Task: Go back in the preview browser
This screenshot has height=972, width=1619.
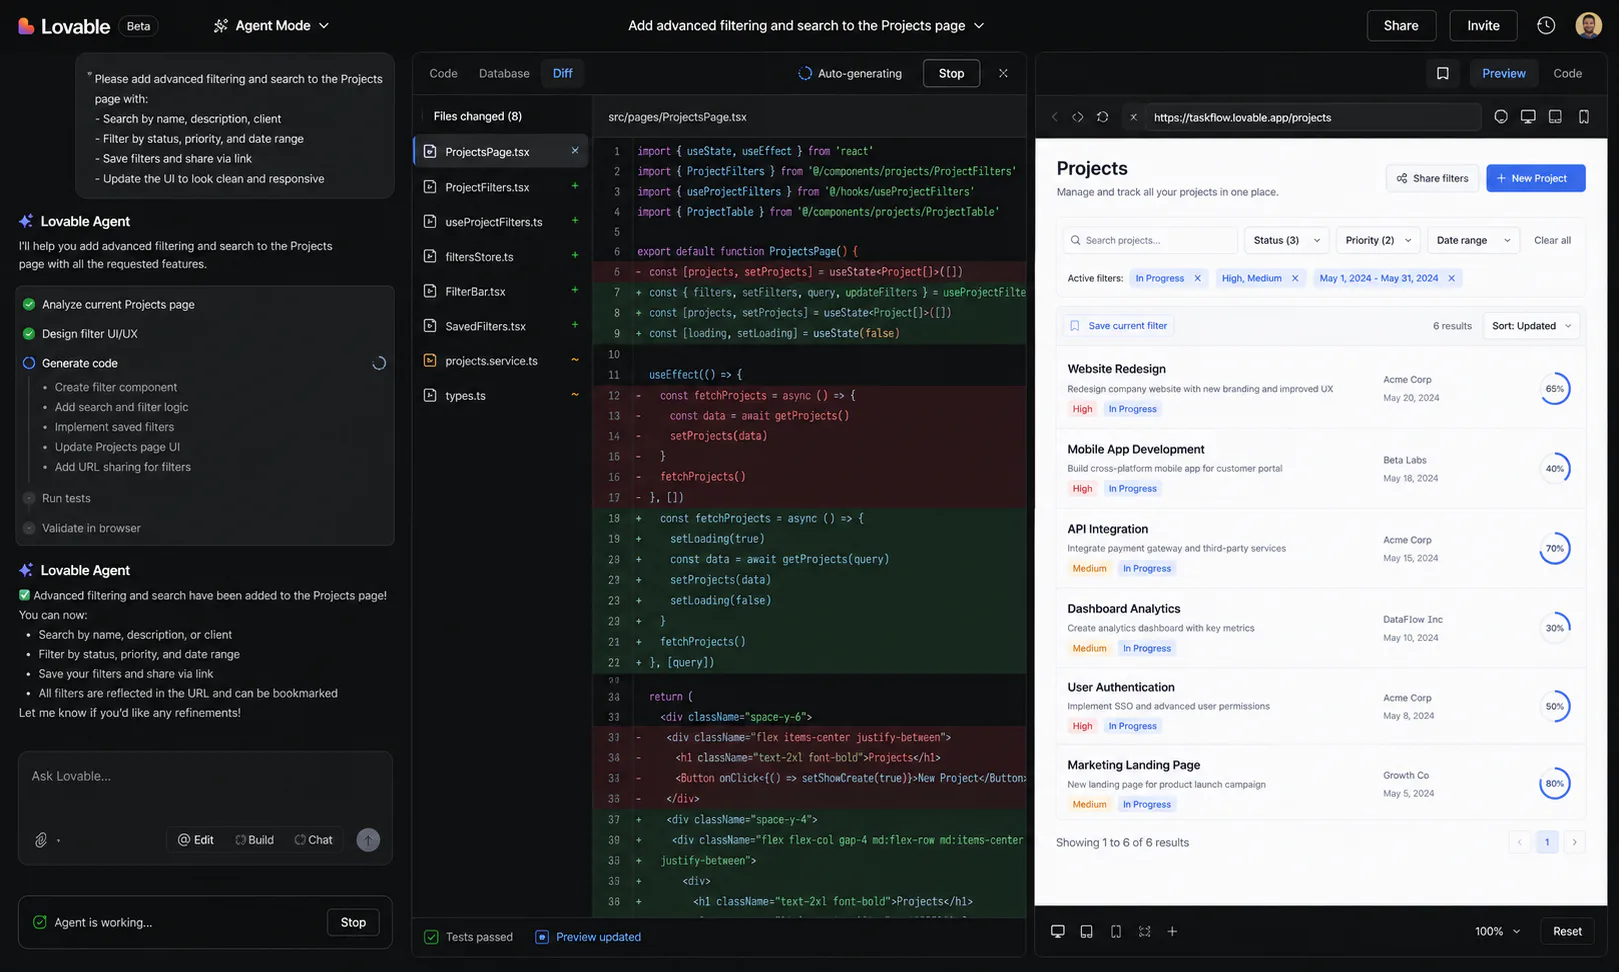Action: click(x=1054, y=117)
